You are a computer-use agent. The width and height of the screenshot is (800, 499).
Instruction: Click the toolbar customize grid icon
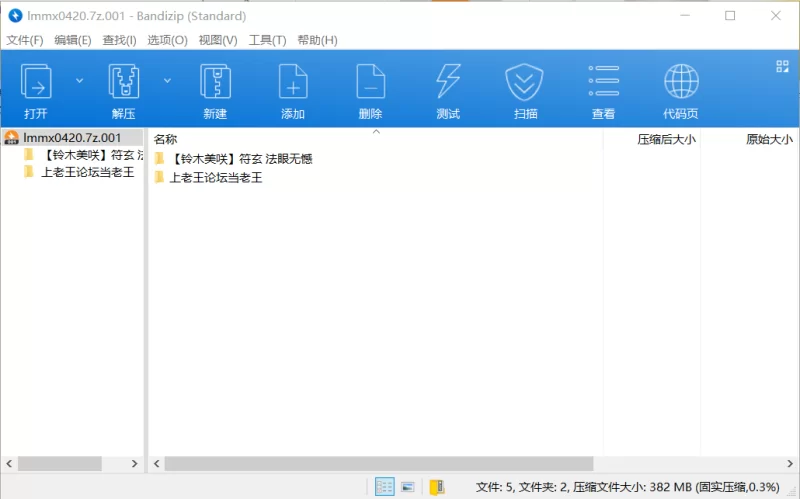[x=783, y=66]
